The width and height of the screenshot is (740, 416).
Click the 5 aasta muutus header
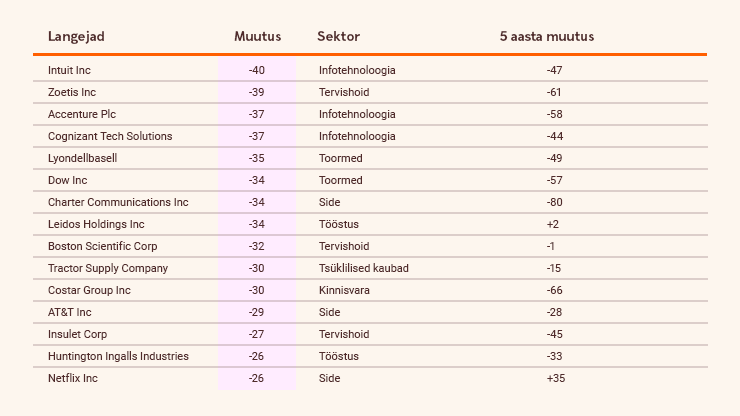pos(547,36)
